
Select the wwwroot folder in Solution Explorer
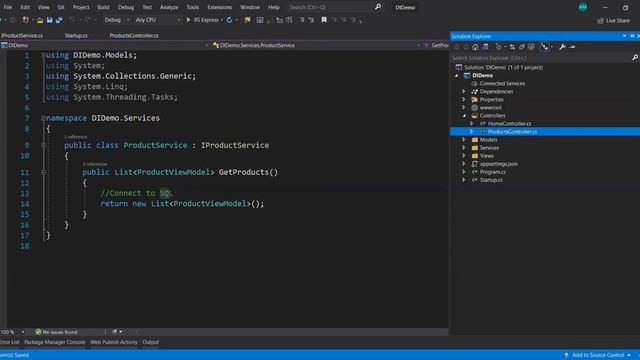pyautogui.click(x=491, y=108)
